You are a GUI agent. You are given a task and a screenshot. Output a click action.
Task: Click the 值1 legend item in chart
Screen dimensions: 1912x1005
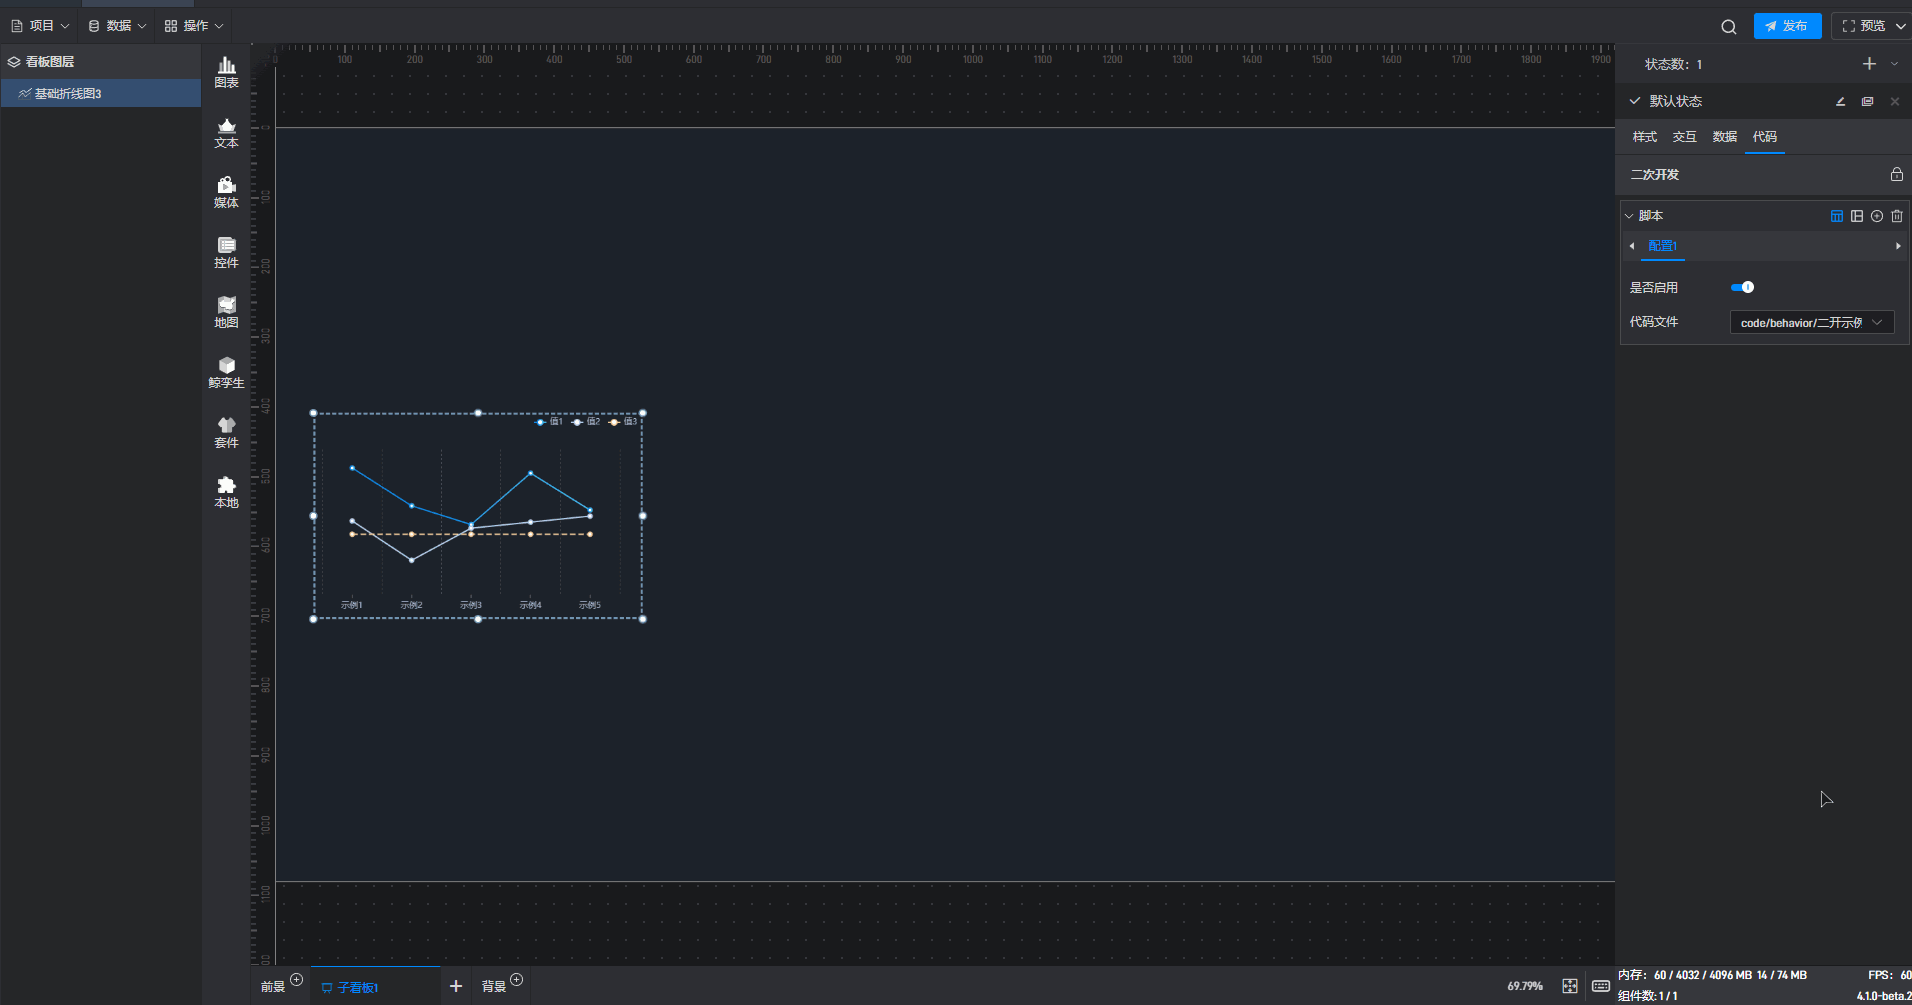(x=549, y=422)
